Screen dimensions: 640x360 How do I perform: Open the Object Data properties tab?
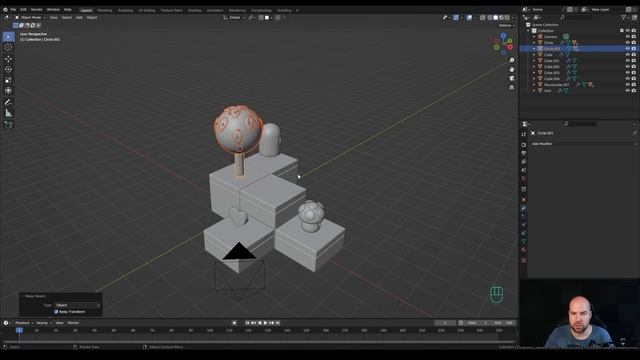coord(524,241)
